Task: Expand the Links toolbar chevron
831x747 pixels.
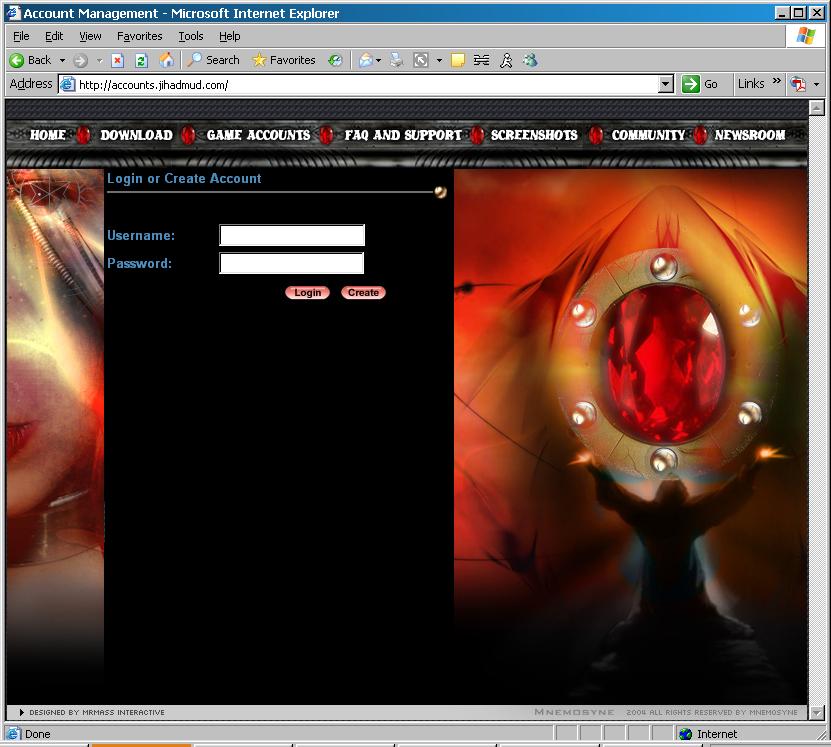Action: [x=776, y=81]
